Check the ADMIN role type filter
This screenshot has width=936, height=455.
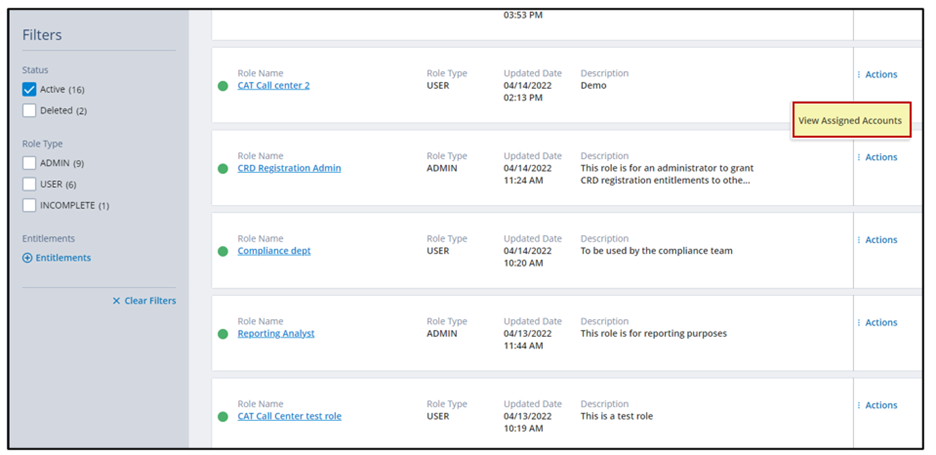coord(29,163)
